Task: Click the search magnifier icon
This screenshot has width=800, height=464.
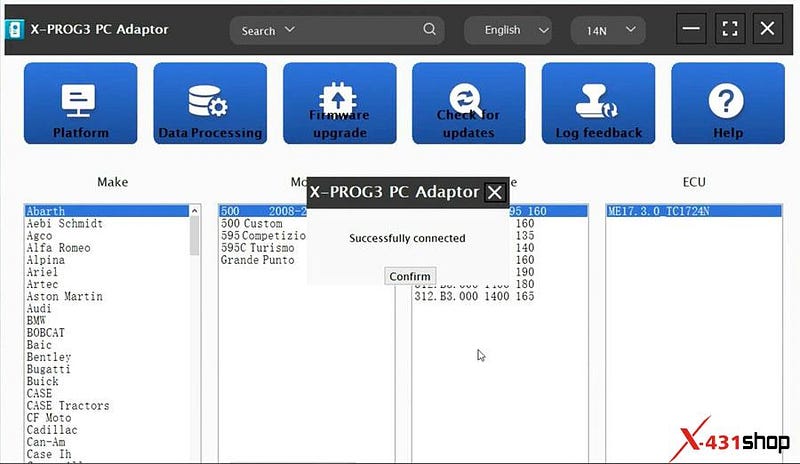Action: 430,30
